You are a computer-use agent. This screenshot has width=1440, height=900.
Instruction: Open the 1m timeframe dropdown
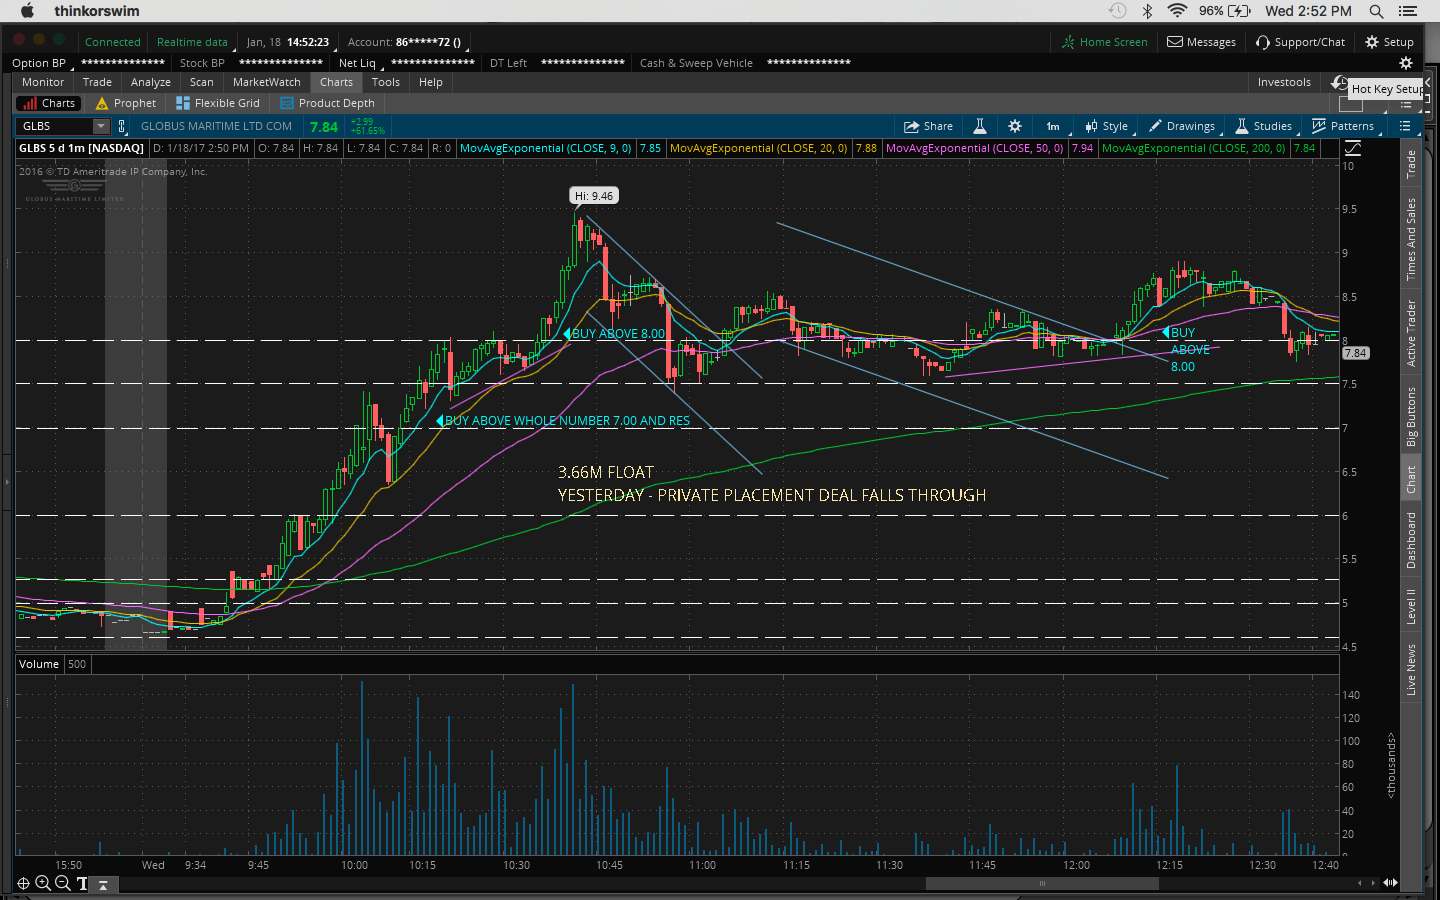(1053, 126)
